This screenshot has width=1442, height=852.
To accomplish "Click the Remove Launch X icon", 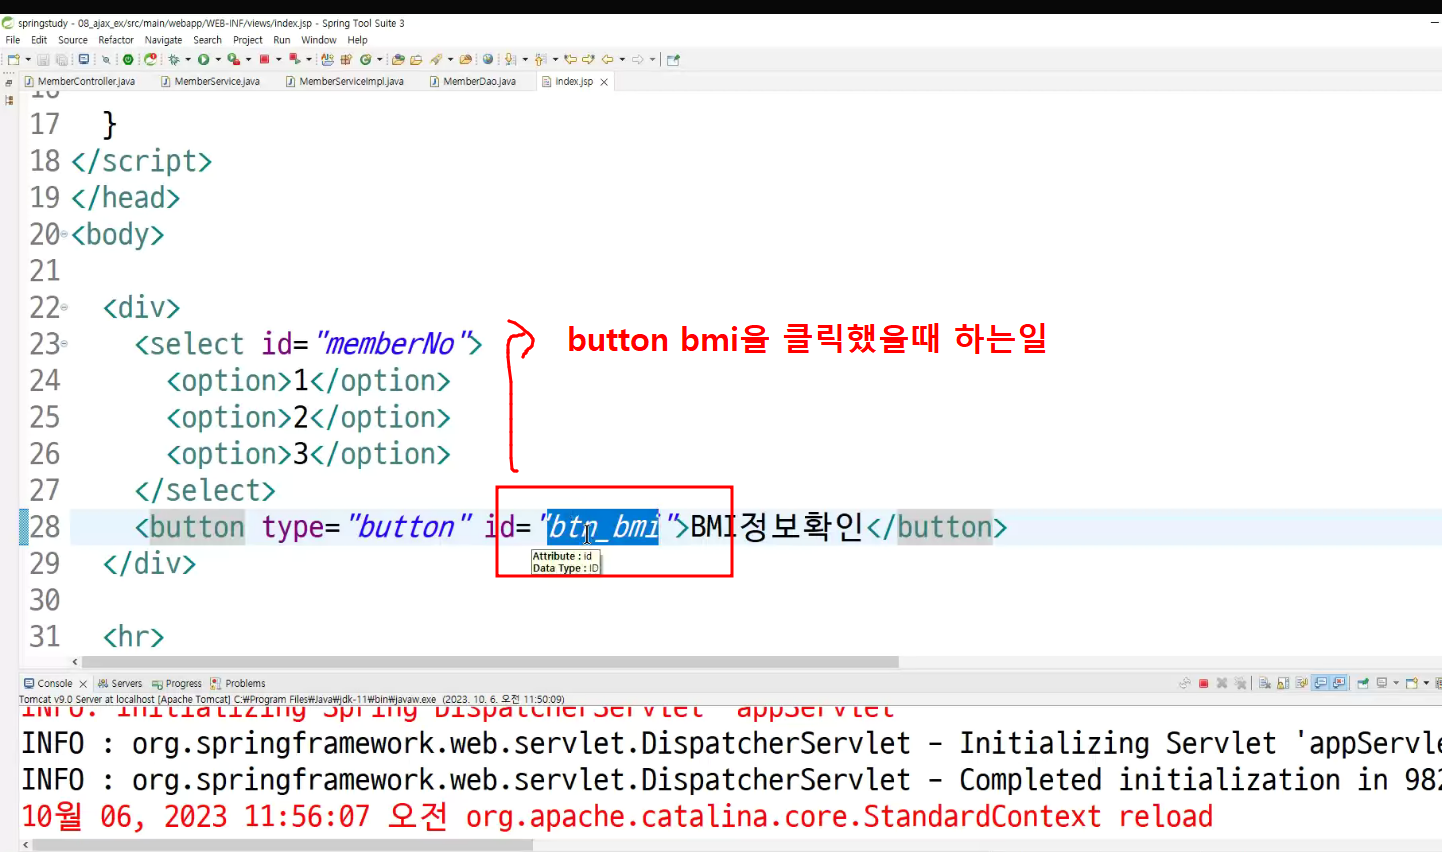I will [x=1222, y=683].
